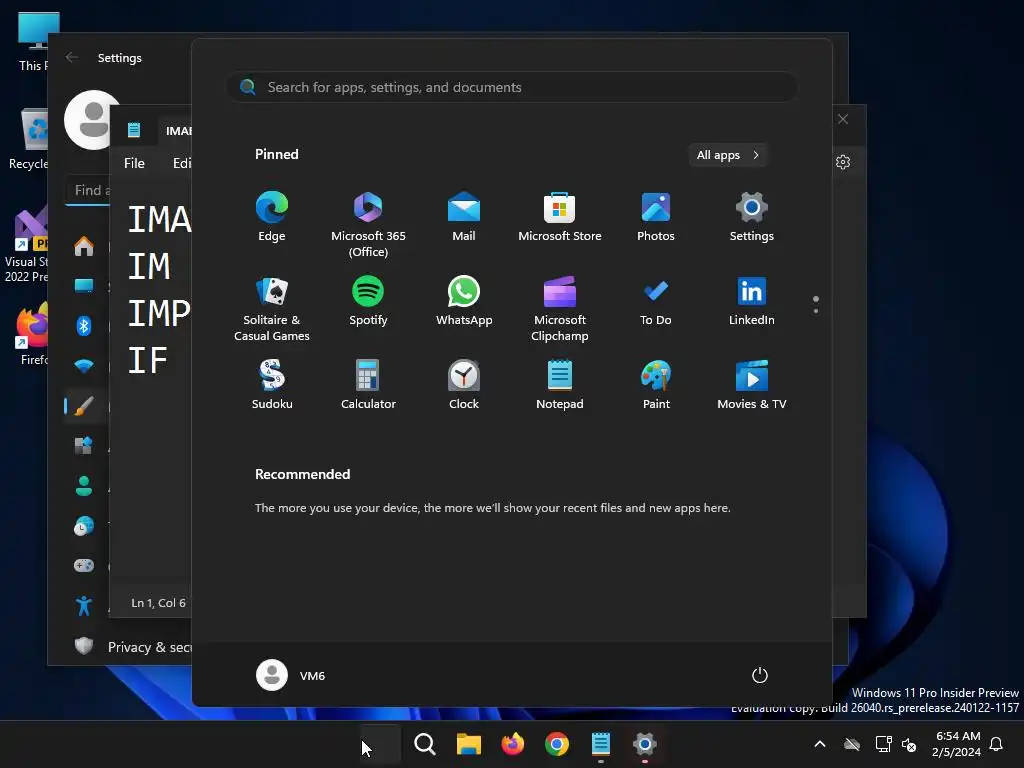1024x768 pixels.
Task: Open the To Do app
Action: tap(656, 301)
